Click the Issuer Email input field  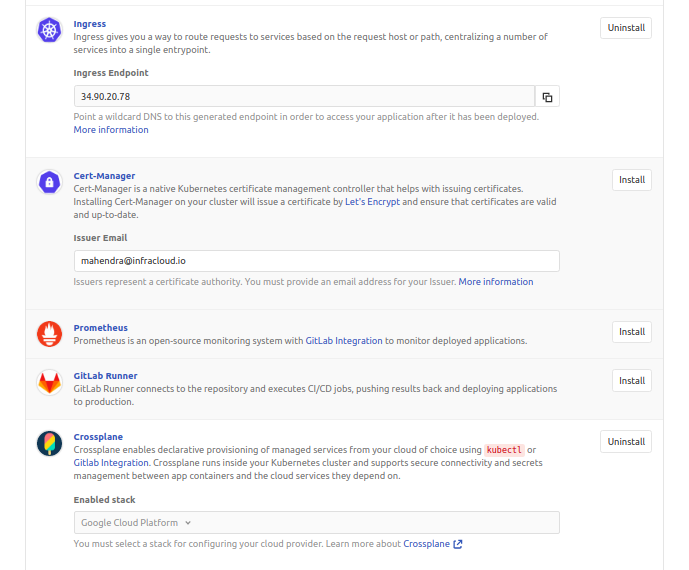[x=316, y=261]
